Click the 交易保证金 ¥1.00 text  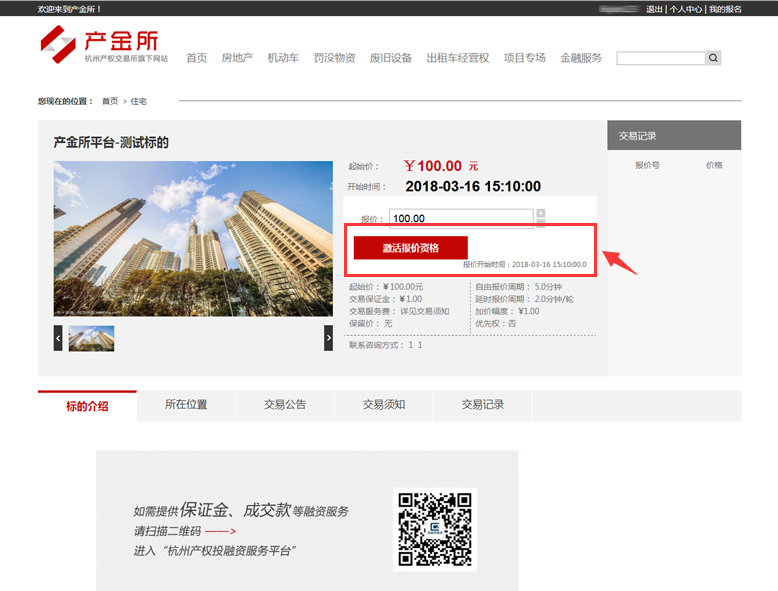pyautogui.click(x=386, y=299)
